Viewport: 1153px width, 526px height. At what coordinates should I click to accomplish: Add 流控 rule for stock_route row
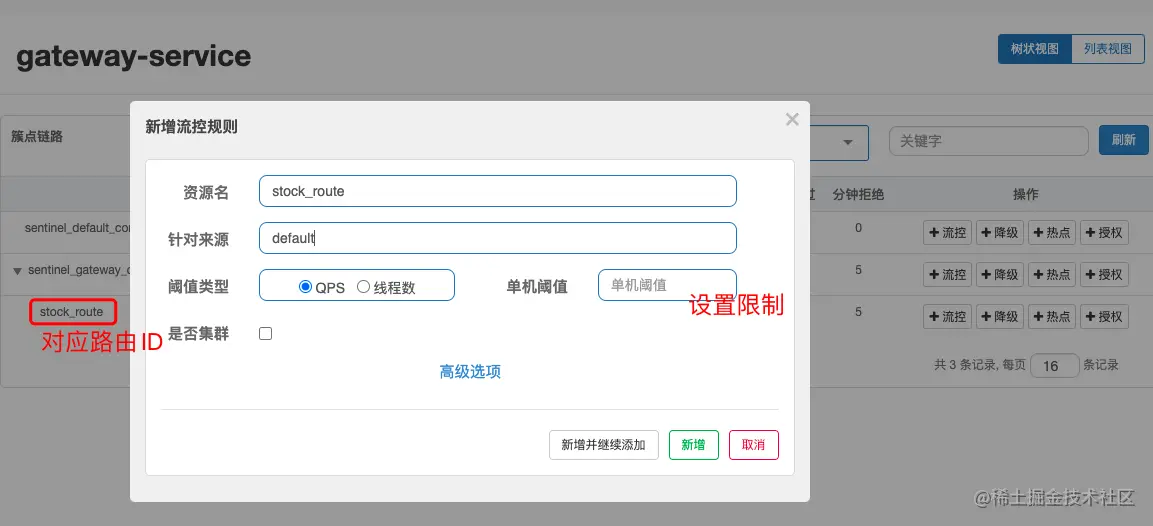(948, 316)
